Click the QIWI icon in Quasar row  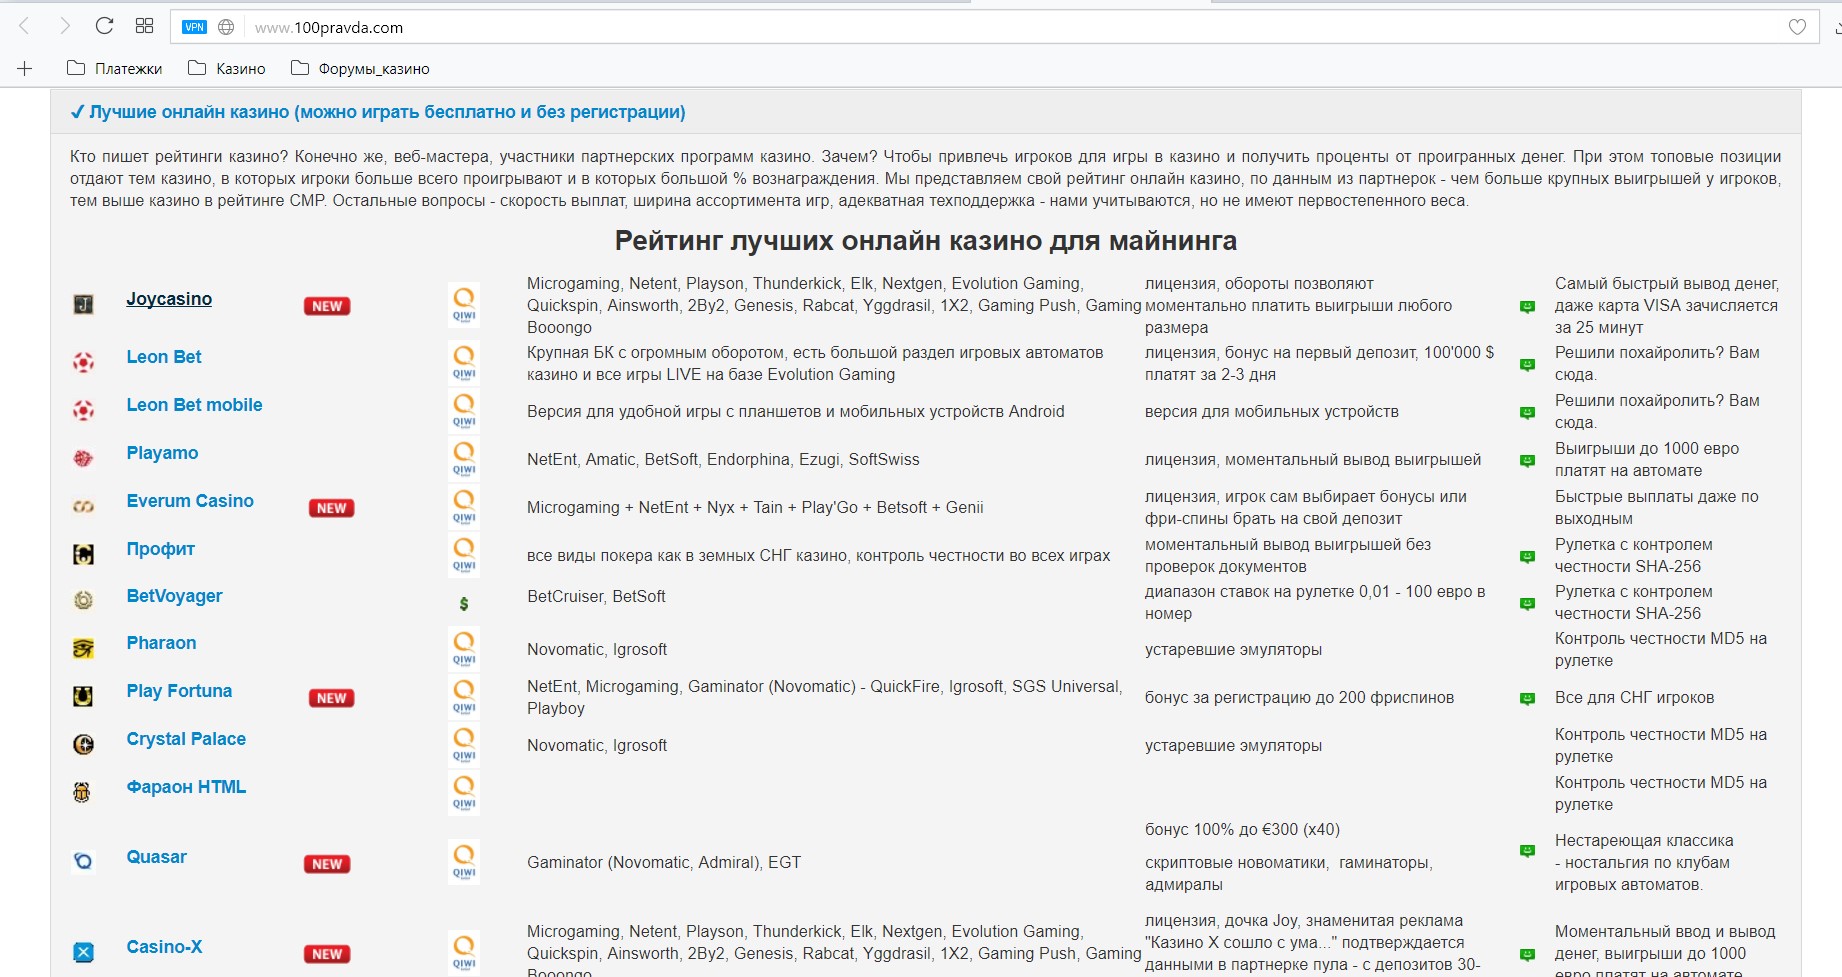click(x=464, y=861)
